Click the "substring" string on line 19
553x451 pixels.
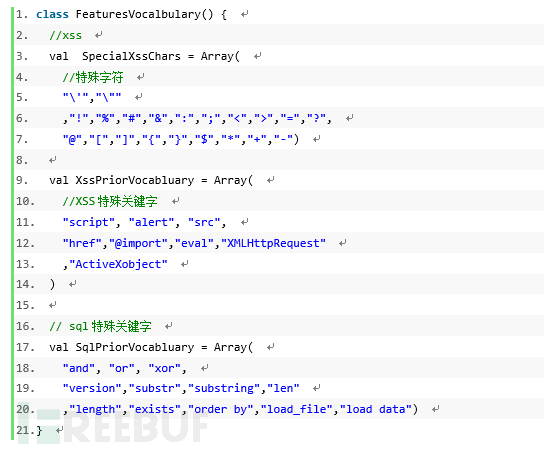(224, 388)
